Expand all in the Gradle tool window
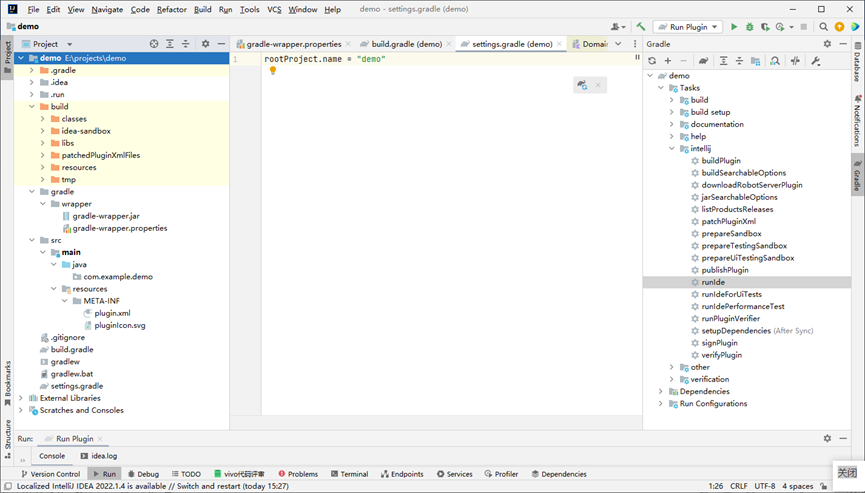865x493 pixels. pyautogui.click(x=723, y=61)
